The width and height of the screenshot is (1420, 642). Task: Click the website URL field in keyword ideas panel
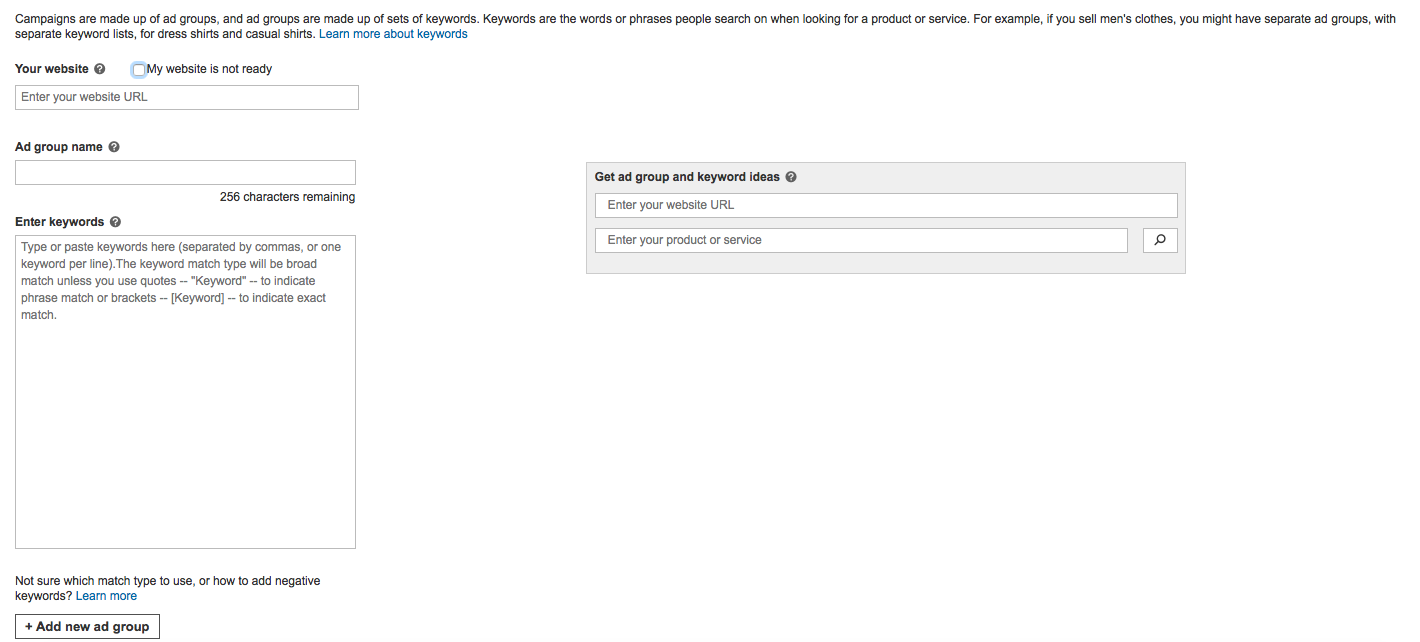coord(886,205)
